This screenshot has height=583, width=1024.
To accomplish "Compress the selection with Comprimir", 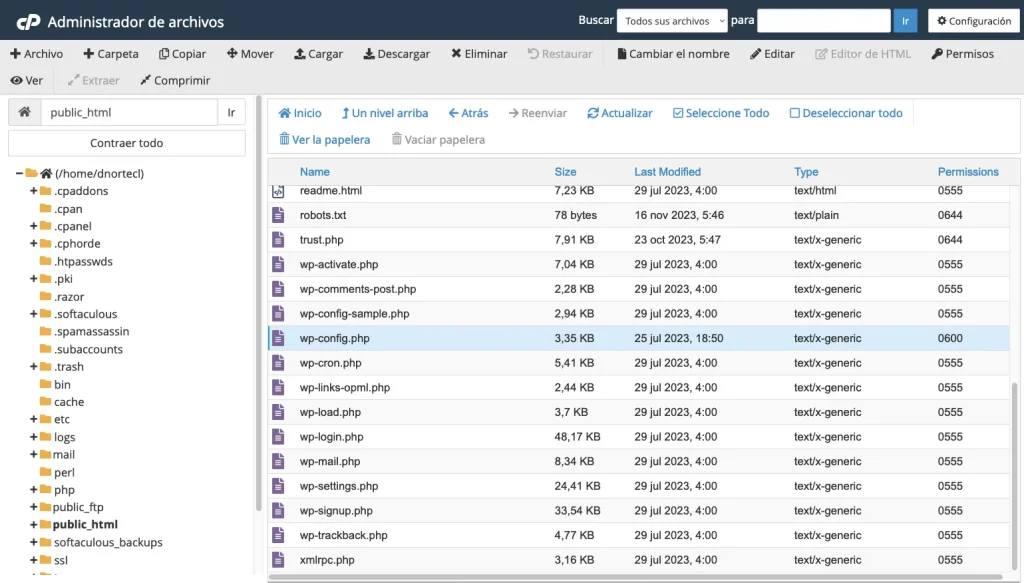I will 175,80.
